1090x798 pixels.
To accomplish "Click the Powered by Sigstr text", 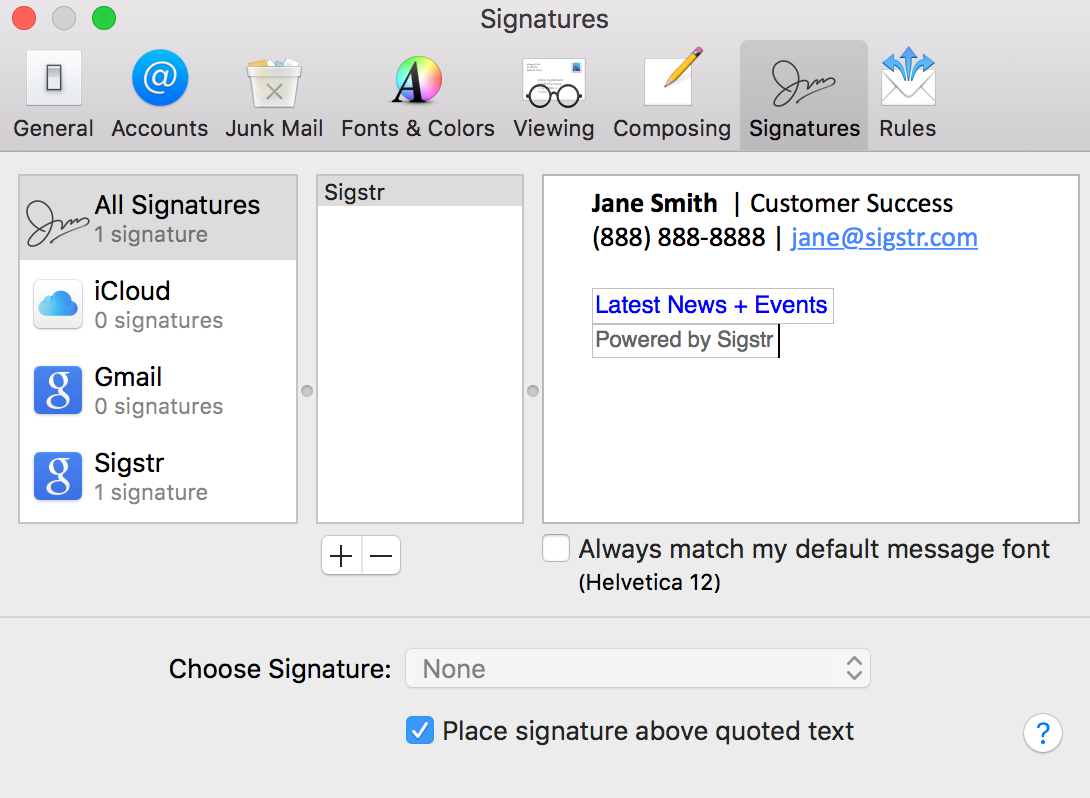I will point(685,340).
